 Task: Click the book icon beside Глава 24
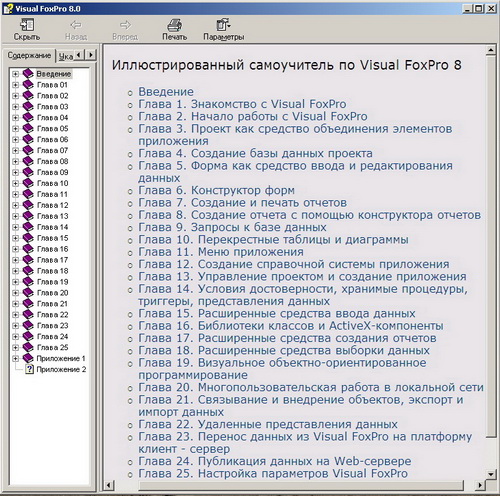(28, 336)
